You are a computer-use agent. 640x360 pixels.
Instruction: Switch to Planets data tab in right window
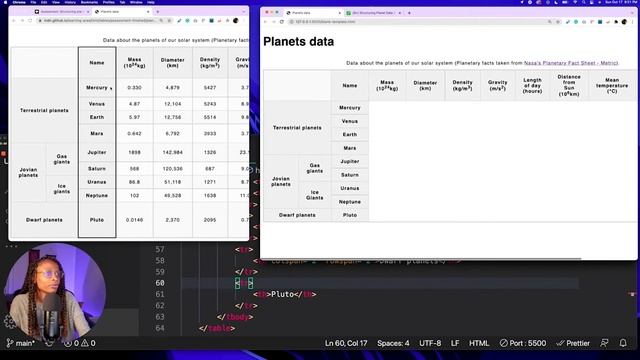coord(312,13)
